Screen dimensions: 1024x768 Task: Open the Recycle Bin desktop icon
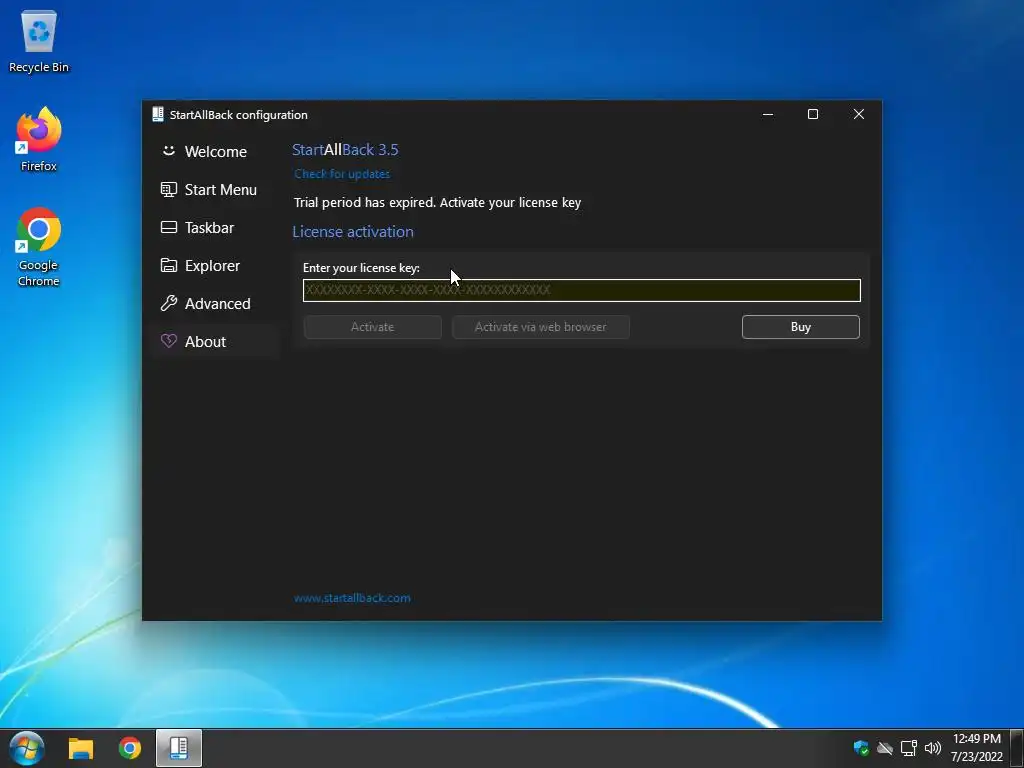click(x=39, y=42)
